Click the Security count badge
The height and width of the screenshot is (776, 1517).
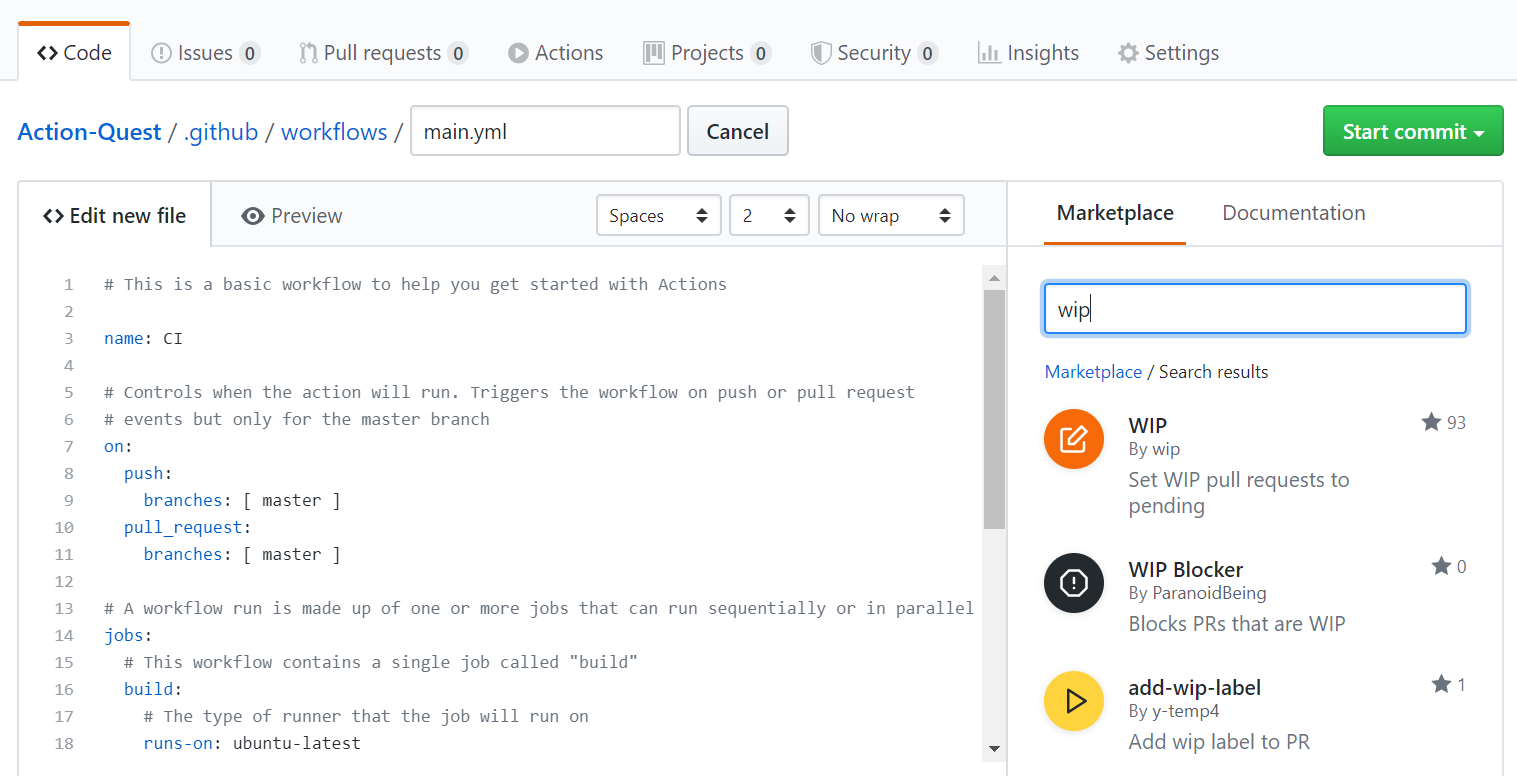point(928,54)
